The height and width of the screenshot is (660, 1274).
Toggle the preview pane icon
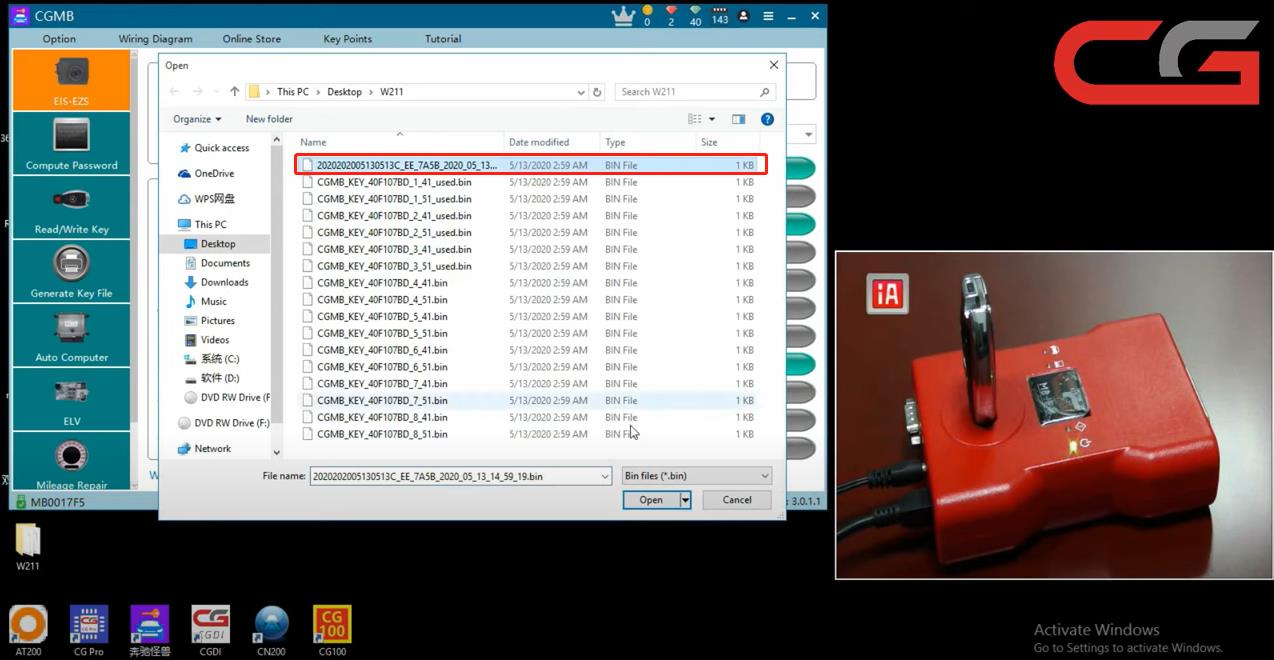pyautogui.click(x=738, y=119)
